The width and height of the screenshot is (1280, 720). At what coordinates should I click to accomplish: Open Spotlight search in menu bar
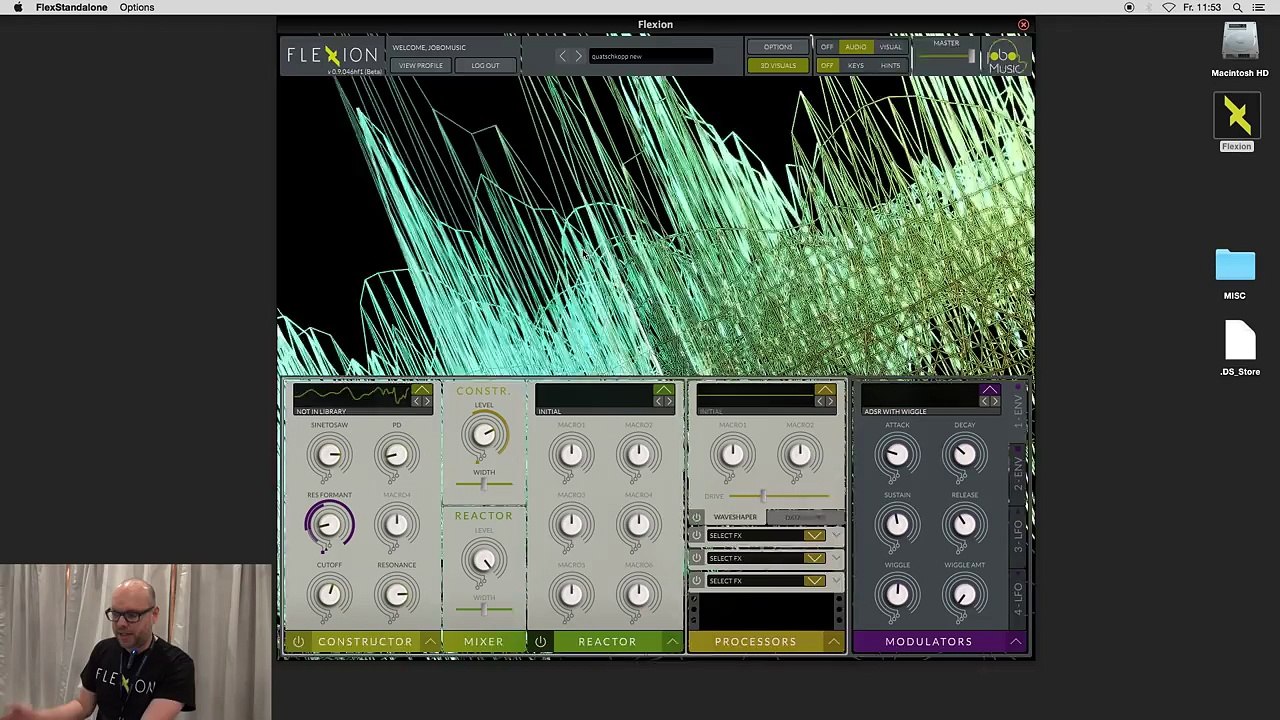(x=1237, y=7)
